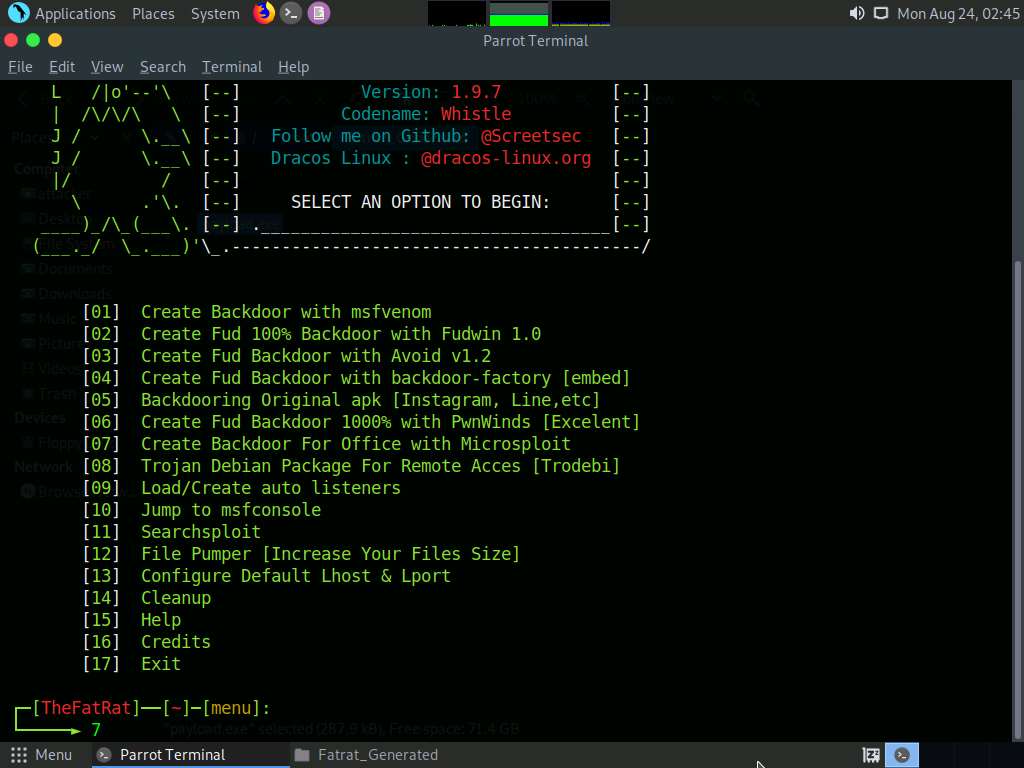The image size is (1024, 768).
Task: Switch to Parrot Terminal taskbar button
Action: [189, 755]
